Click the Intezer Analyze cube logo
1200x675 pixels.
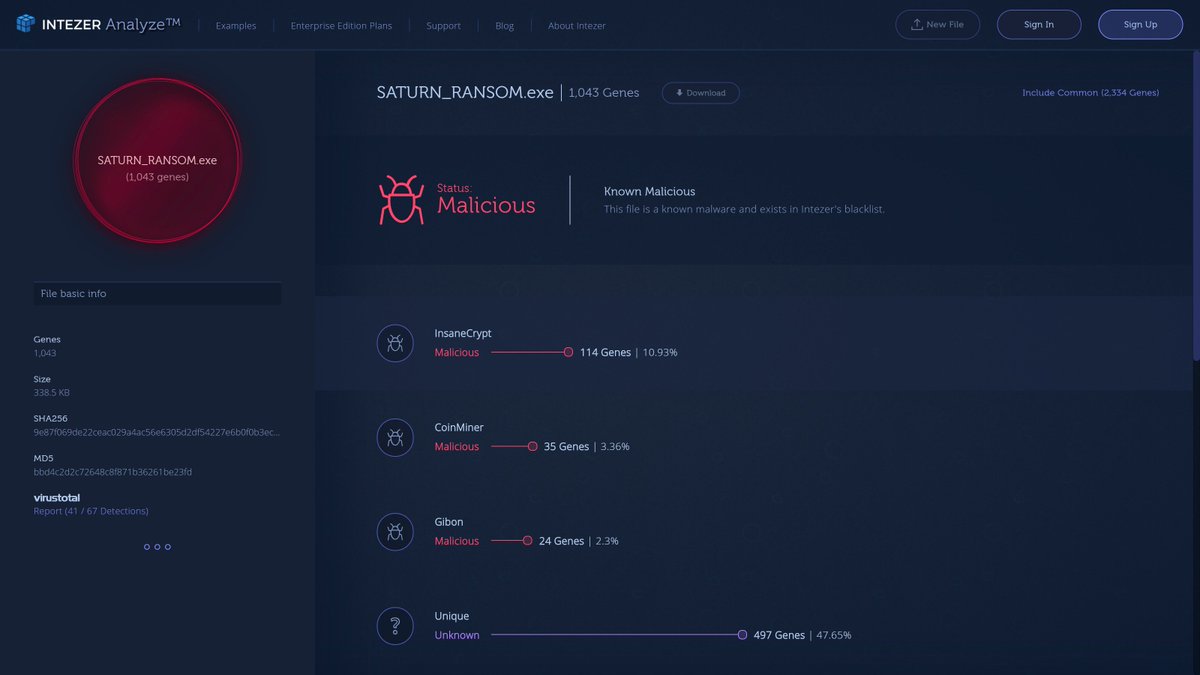click(x=26, y=24)
